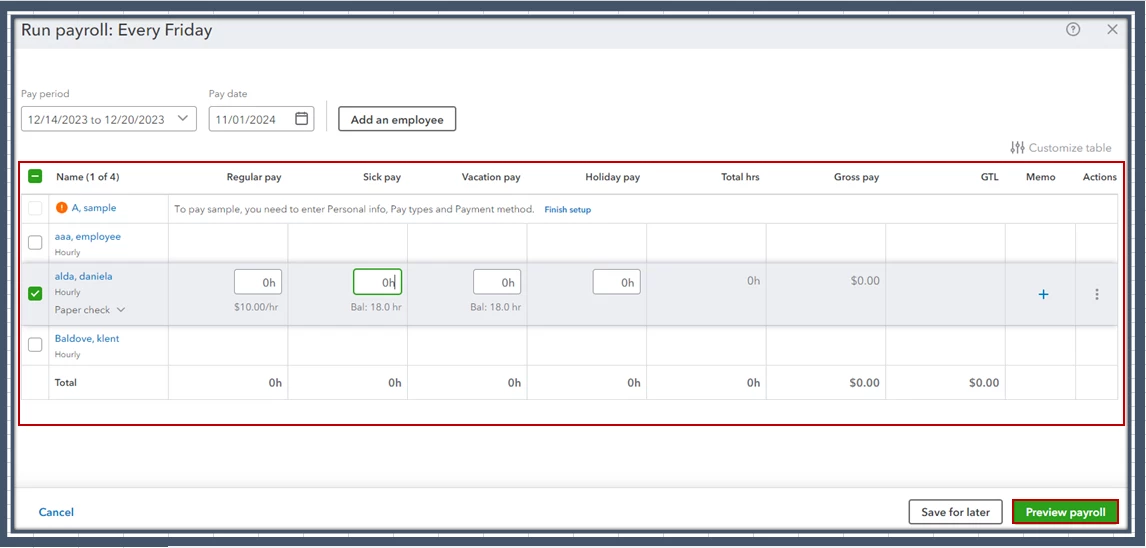Click the Run payroll: Every Friday title

coord(117,31)
